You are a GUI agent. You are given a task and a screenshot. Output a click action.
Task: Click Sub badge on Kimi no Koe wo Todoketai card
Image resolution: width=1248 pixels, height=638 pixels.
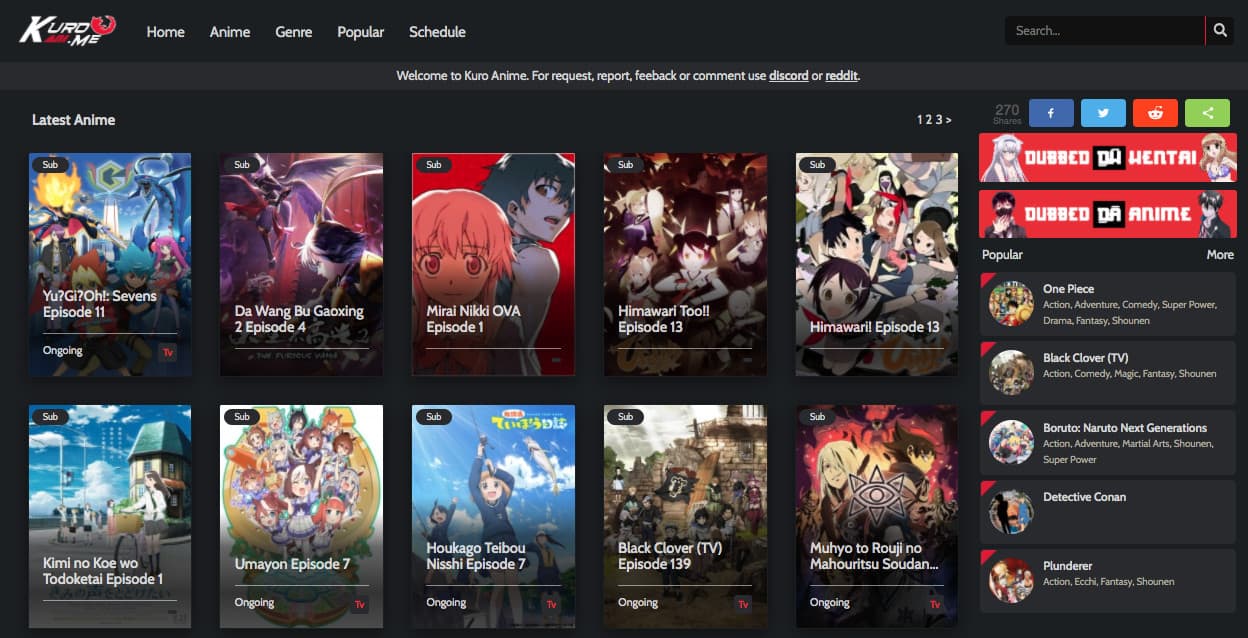[x=50, y=417]
